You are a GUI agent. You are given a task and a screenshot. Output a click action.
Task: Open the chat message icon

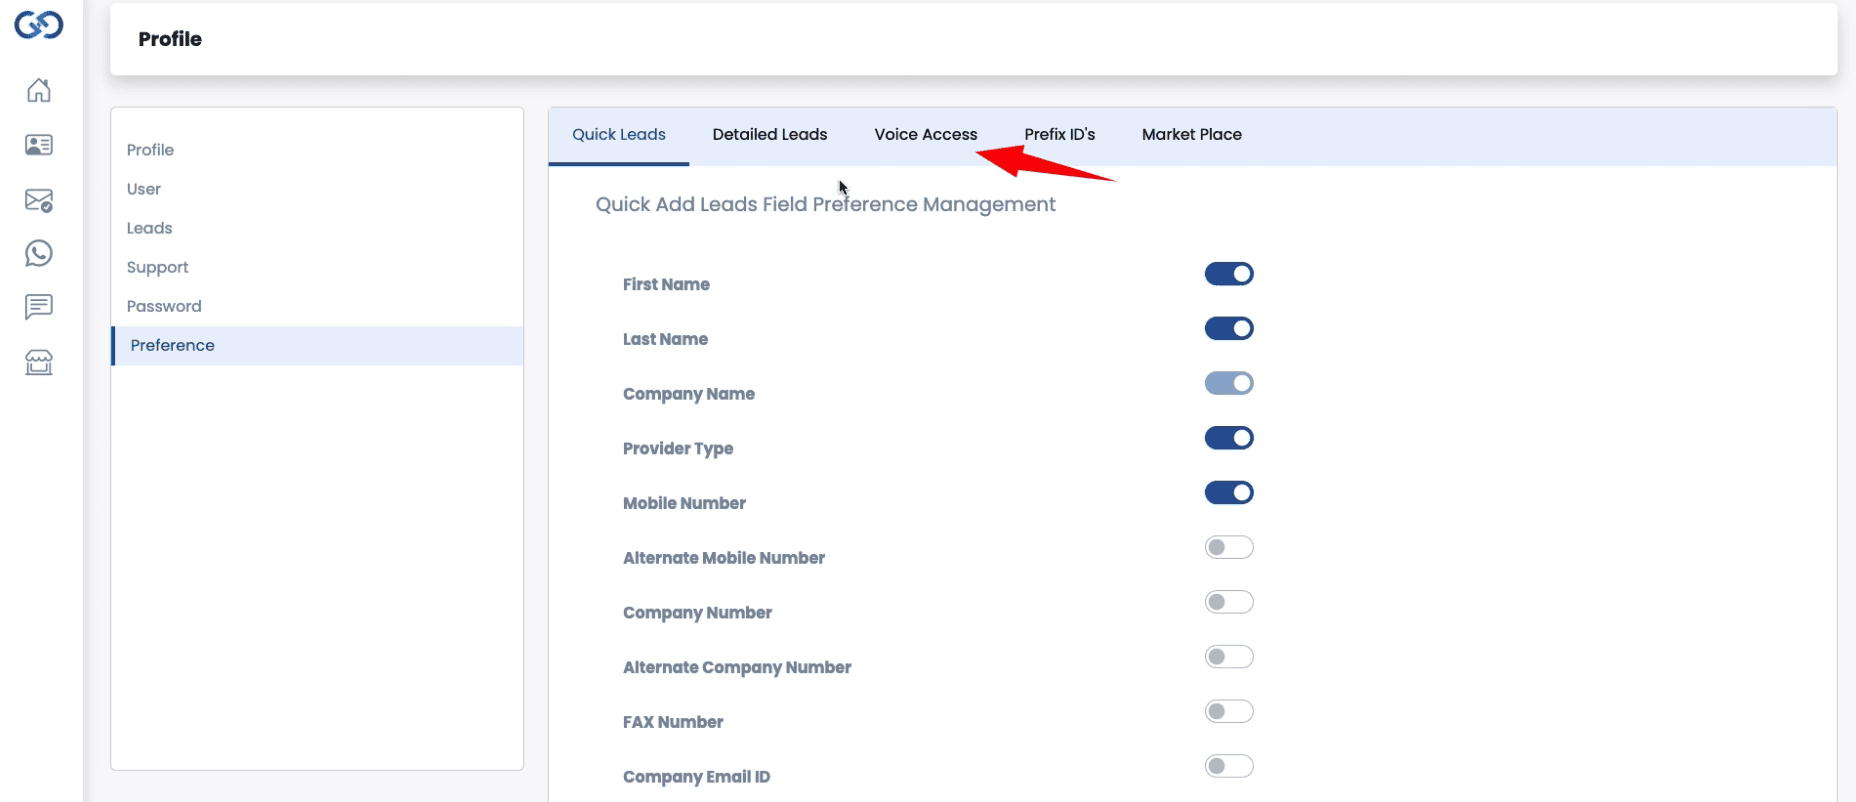click(x=39, y=307)
